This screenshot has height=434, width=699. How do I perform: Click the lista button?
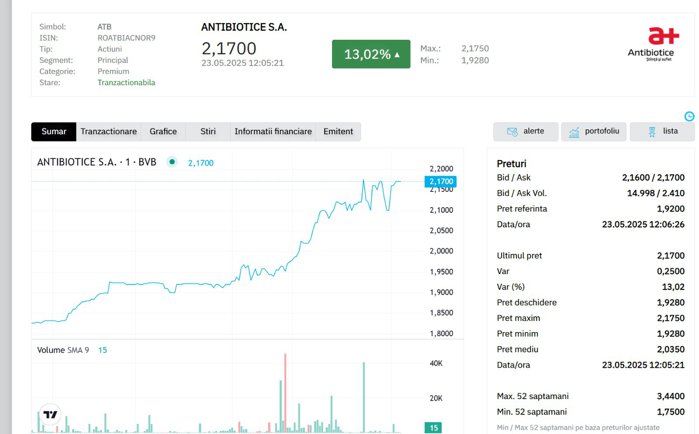[x=662, y=131]
